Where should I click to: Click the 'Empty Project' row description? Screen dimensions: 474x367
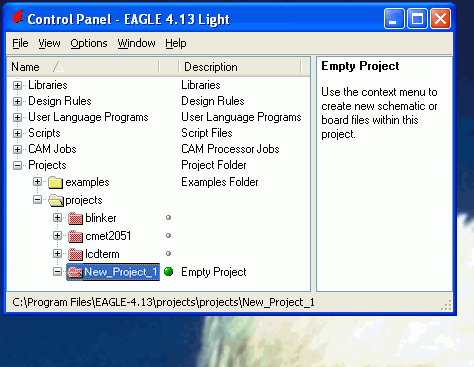click(x=214, y=272)
